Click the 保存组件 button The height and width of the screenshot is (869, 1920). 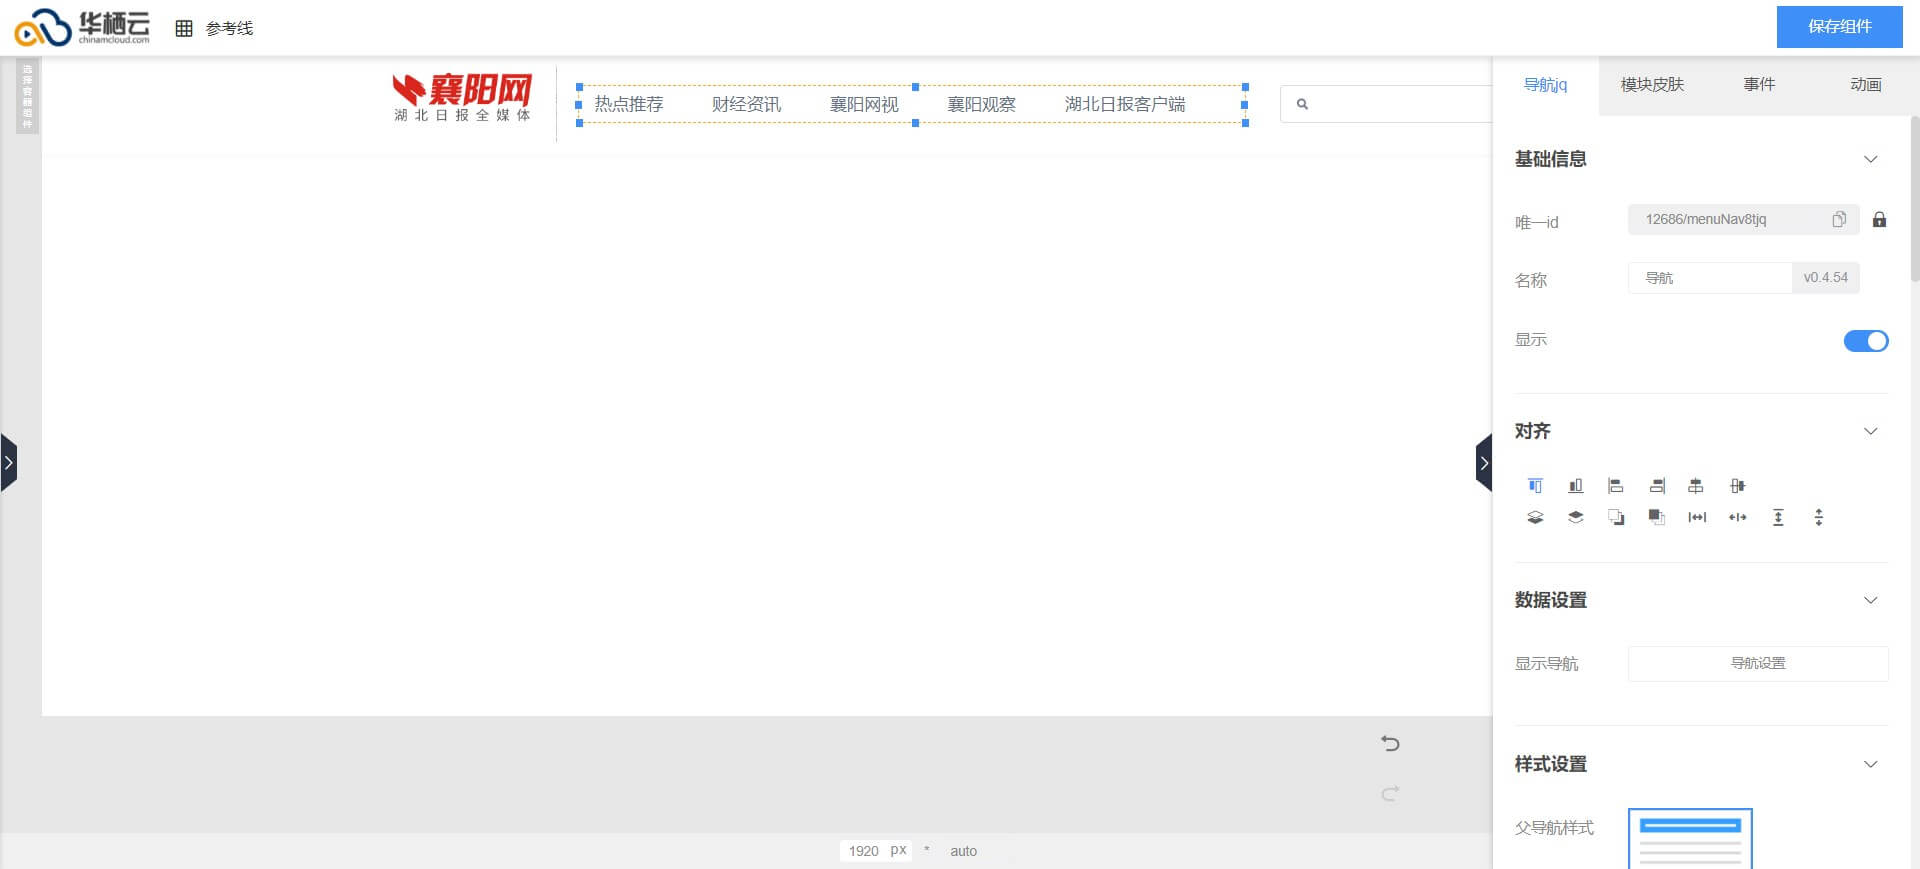pos(1839,27)
